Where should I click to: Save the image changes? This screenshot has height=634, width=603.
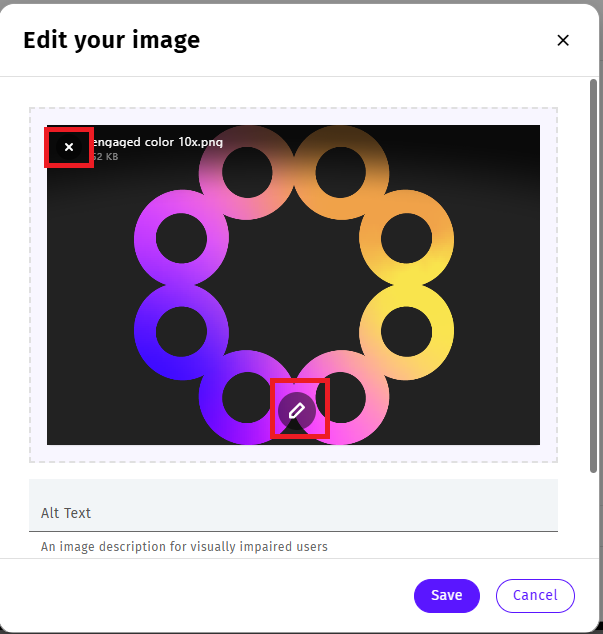click(446, 595)
